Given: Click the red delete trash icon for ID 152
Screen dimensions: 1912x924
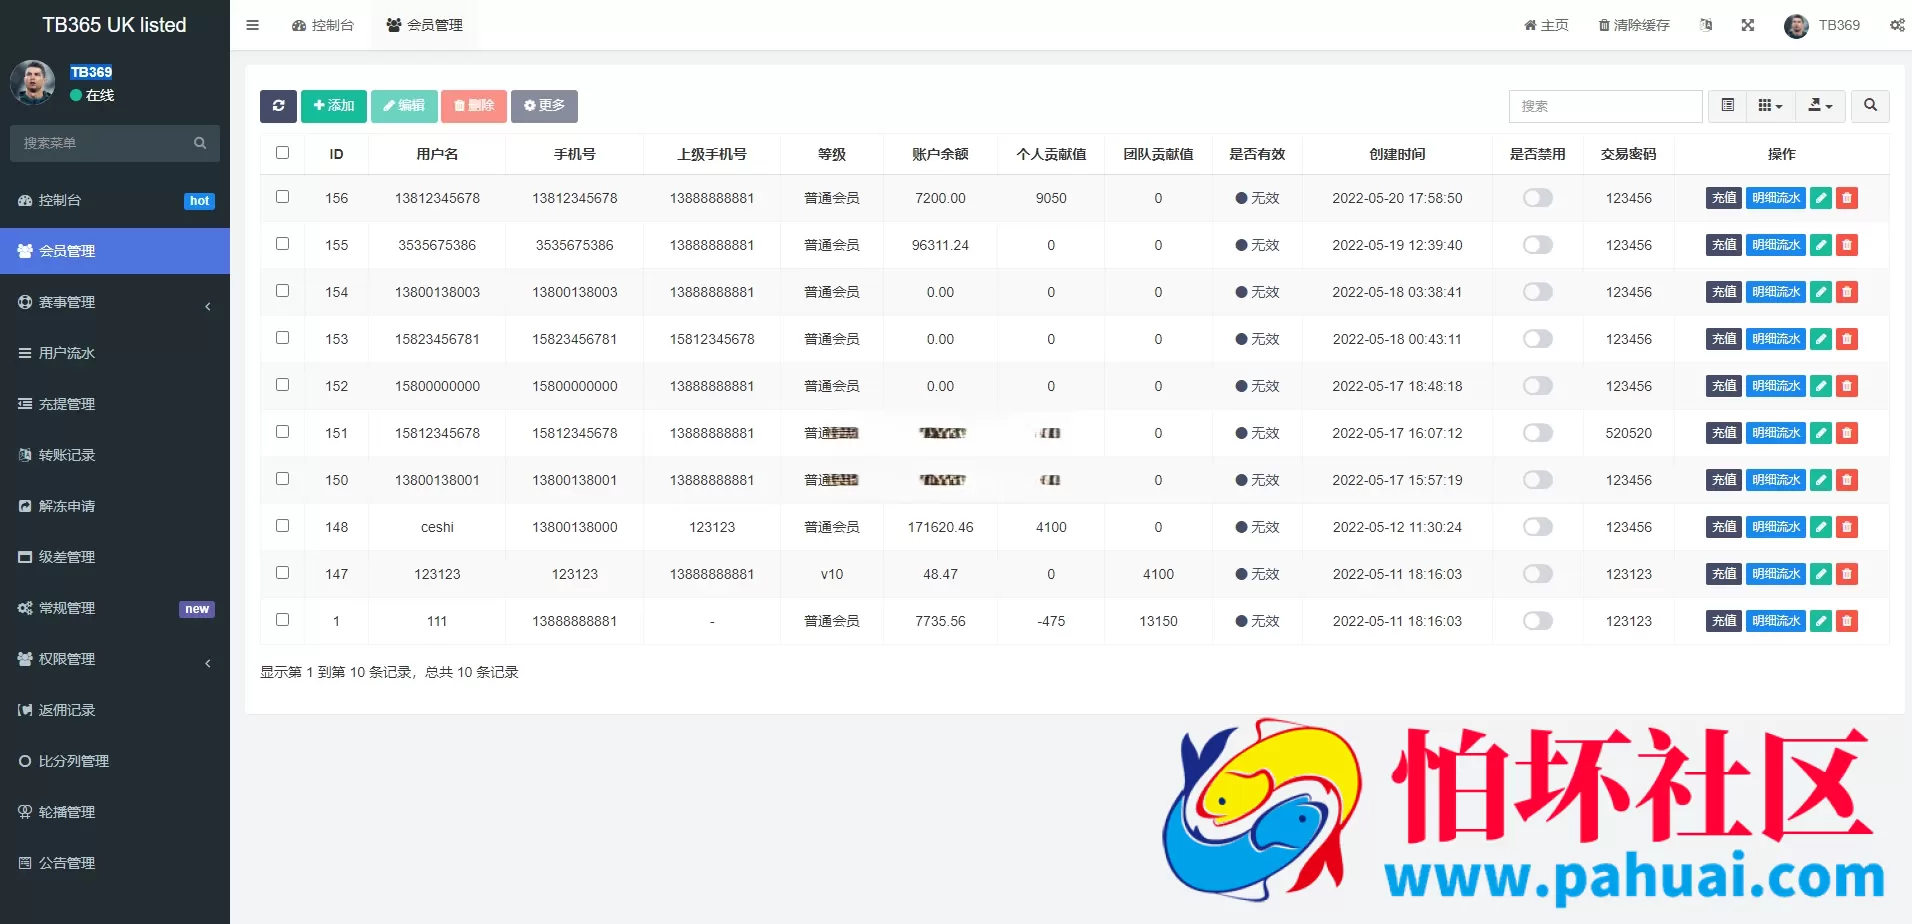Looking at the screenshot, I should point(1847,386).
